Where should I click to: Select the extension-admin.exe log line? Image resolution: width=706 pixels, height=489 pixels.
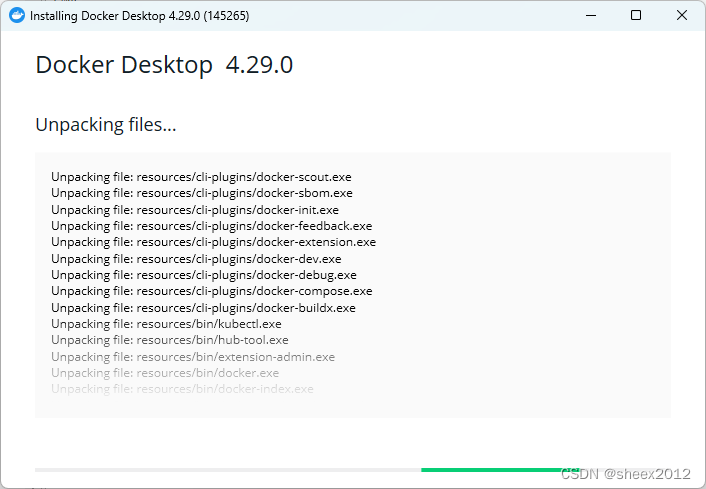[x=193, y=357]
